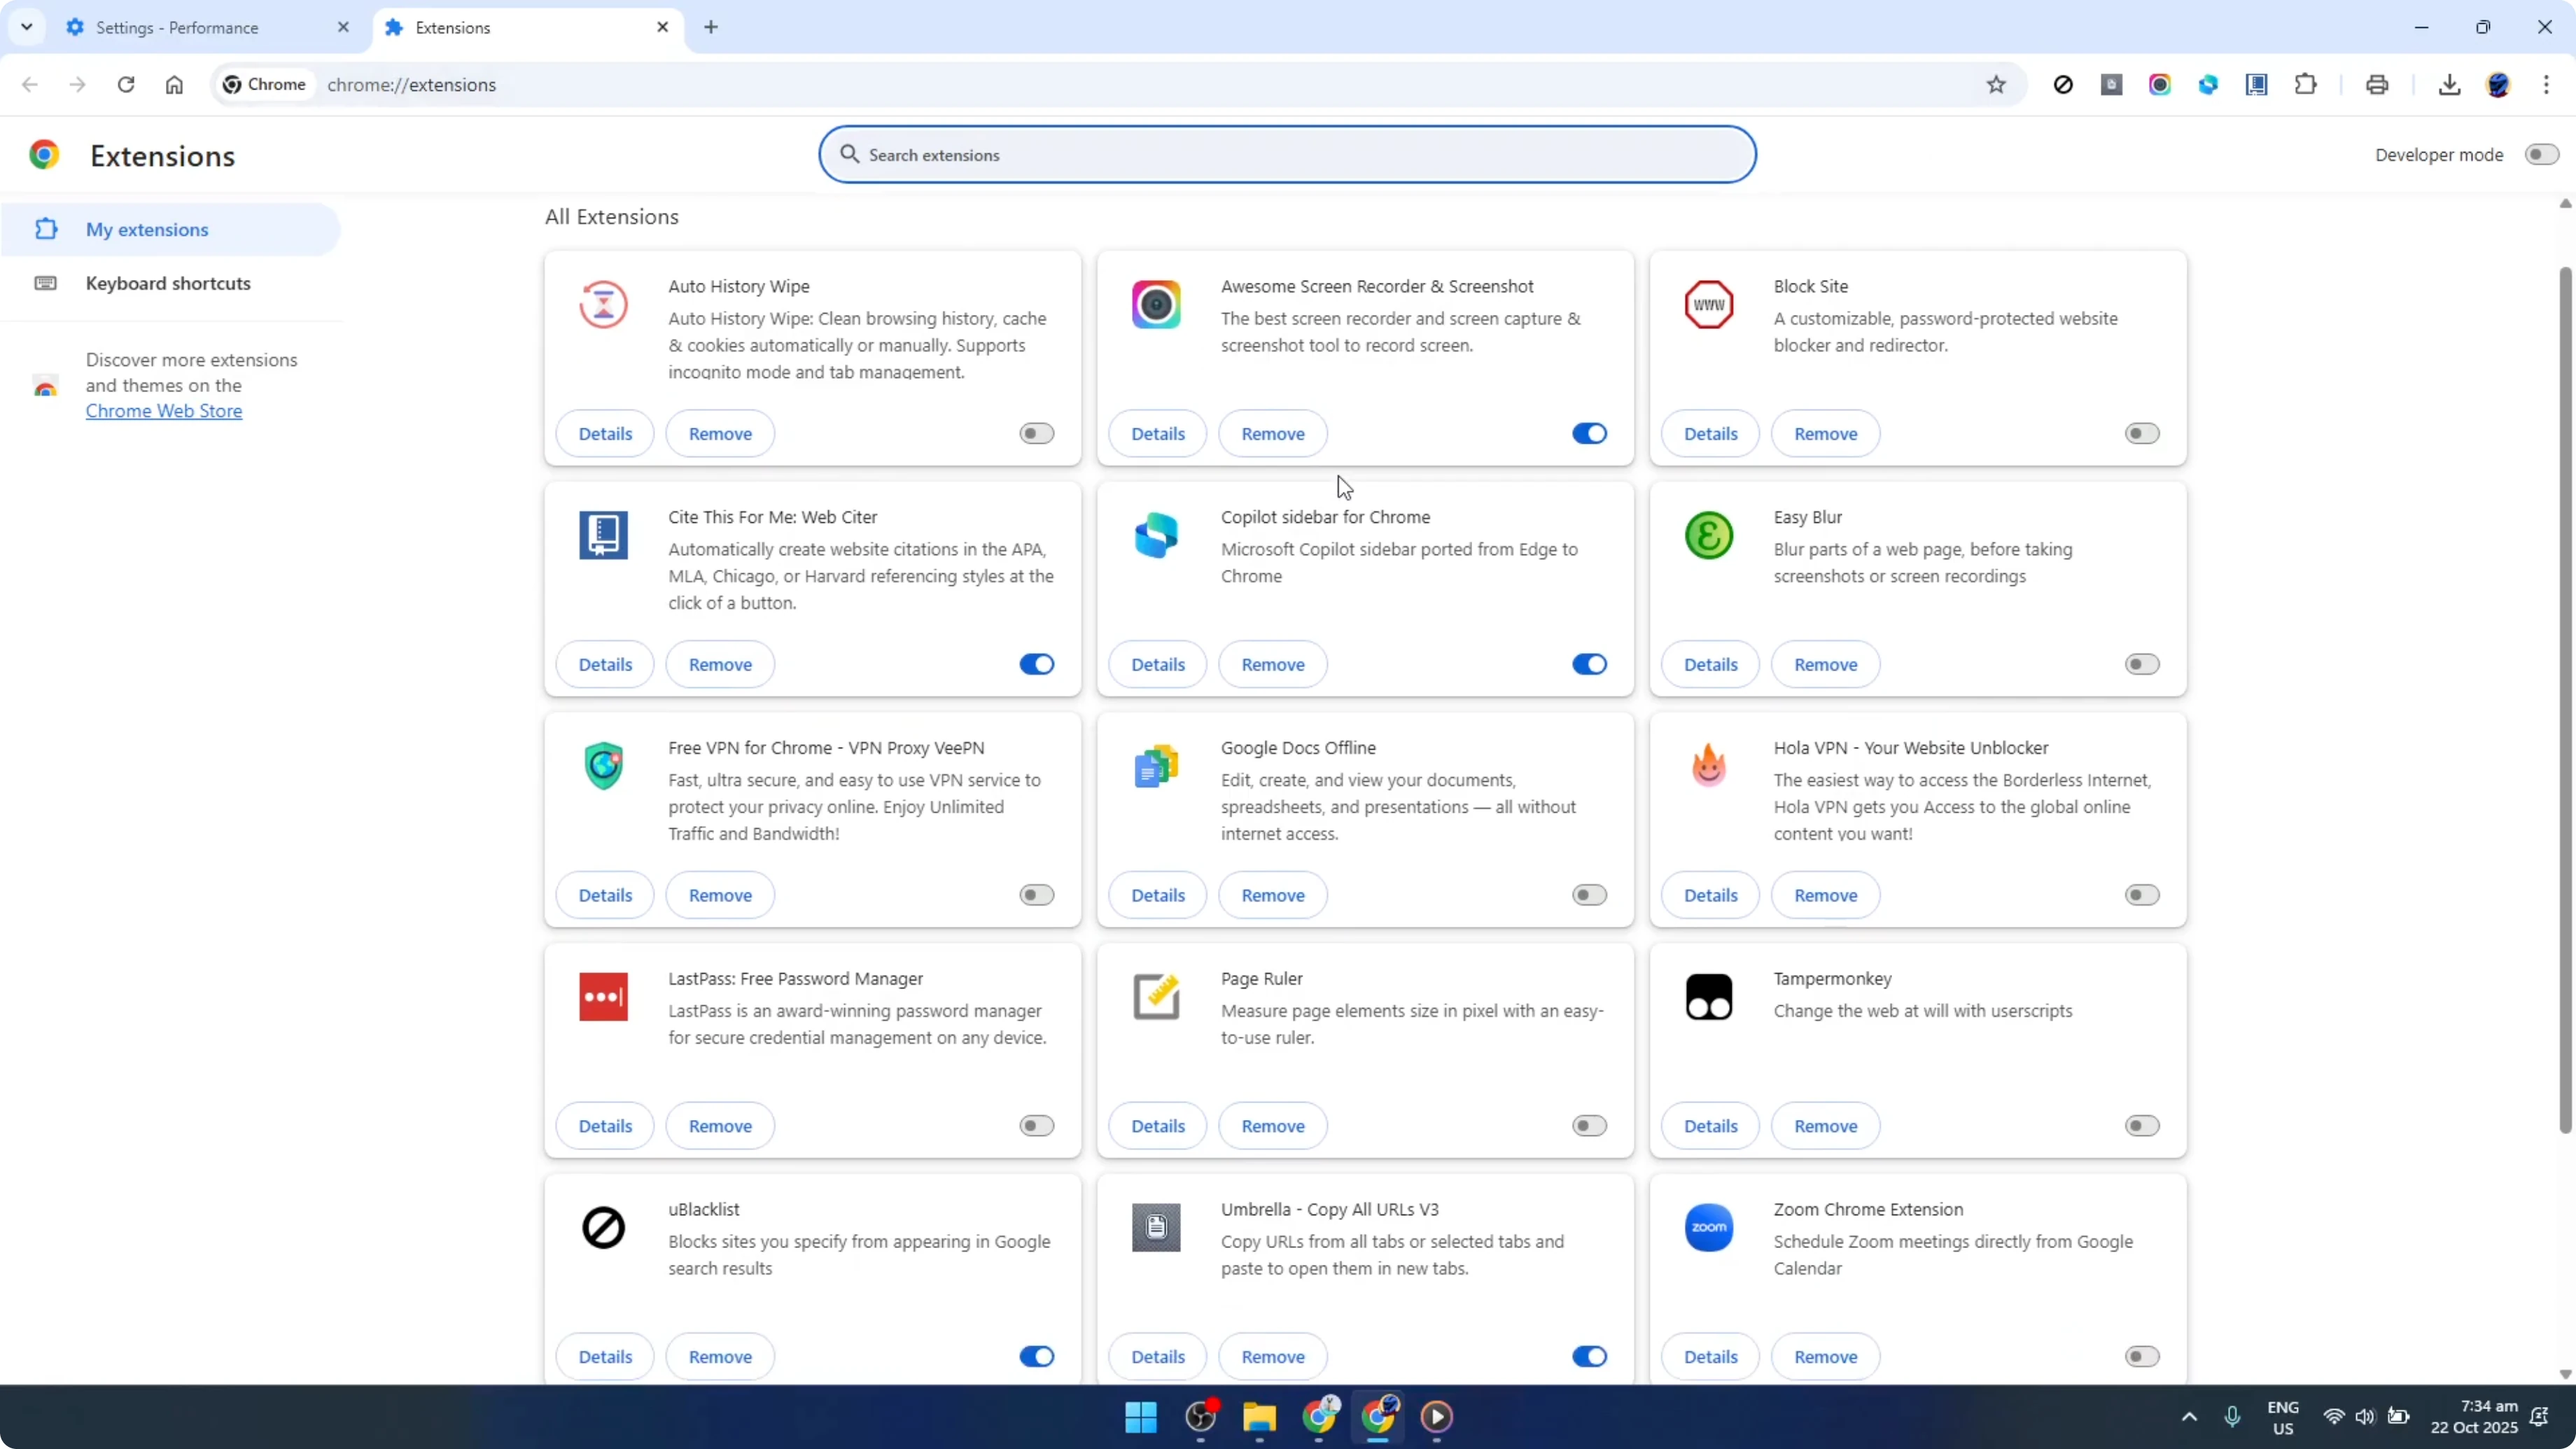The image size is (2576, 1449).
Task: Click the Free VPN VeePN shield icon
Action: tap(603, 766)
